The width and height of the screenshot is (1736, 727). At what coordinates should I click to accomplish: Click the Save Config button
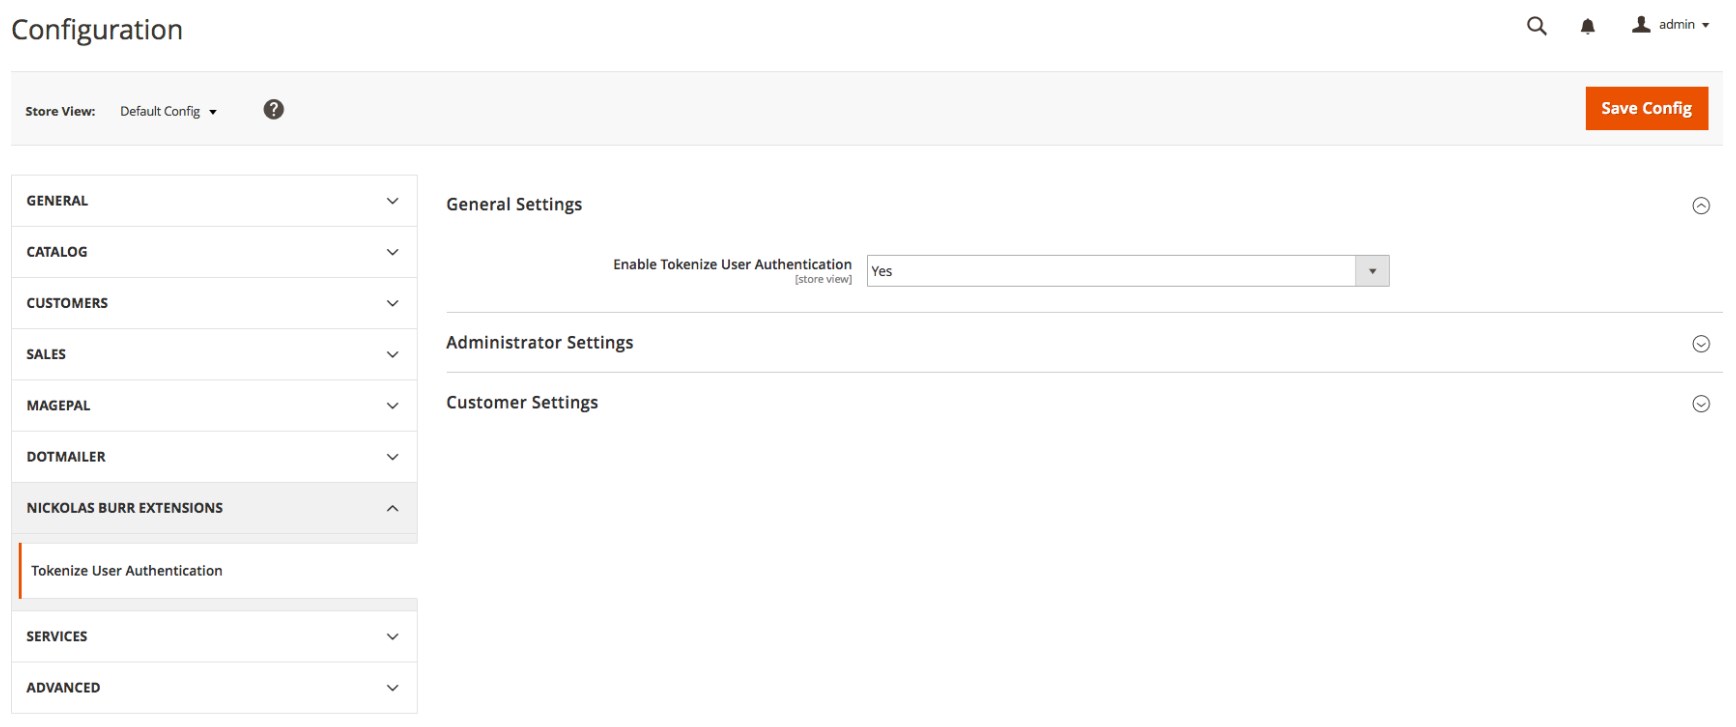tap(1645, 108)
